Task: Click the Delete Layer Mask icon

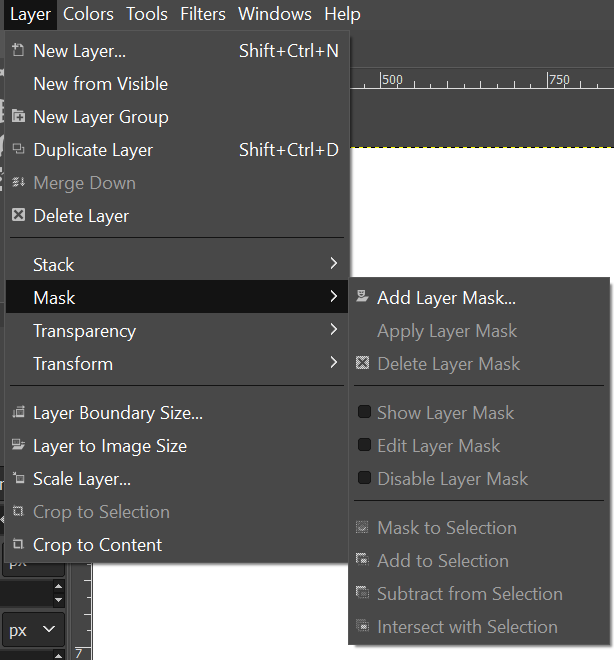Action: click(362, 362)
